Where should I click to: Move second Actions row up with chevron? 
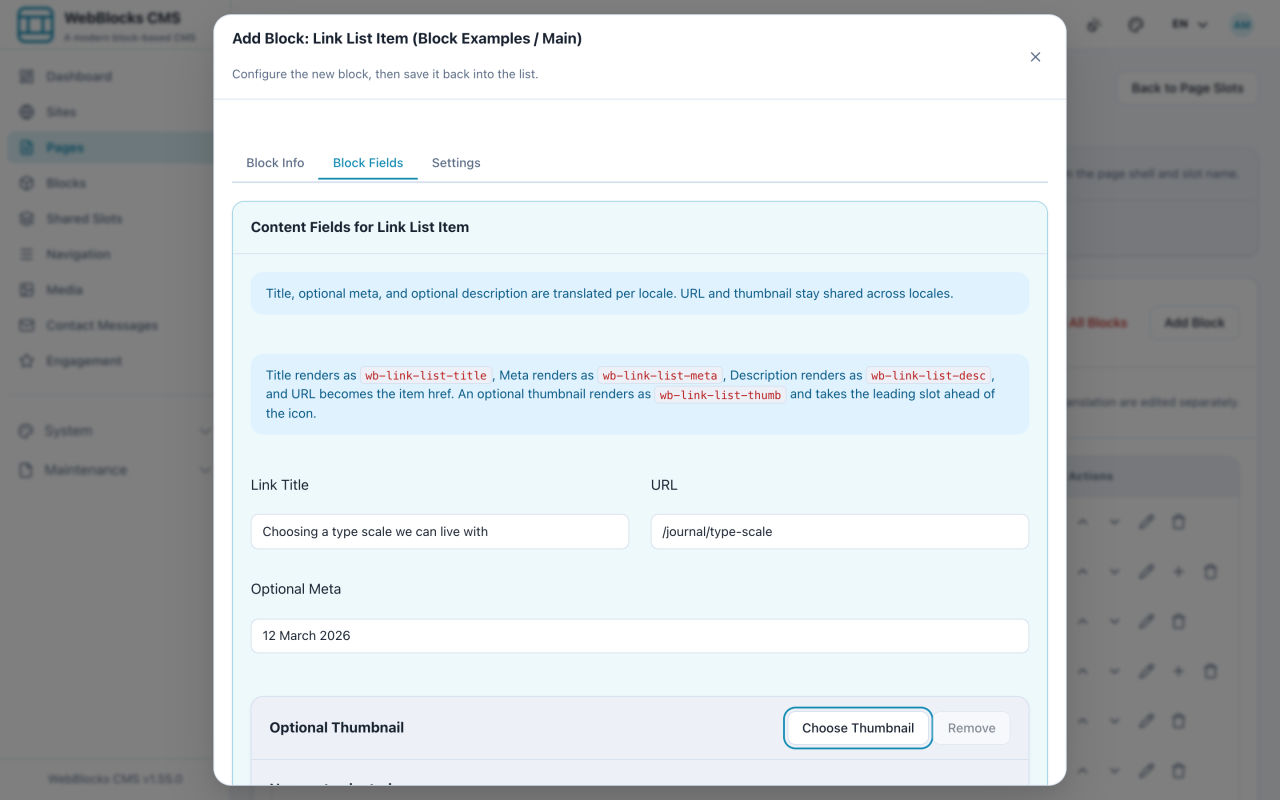pos(1082,572)
